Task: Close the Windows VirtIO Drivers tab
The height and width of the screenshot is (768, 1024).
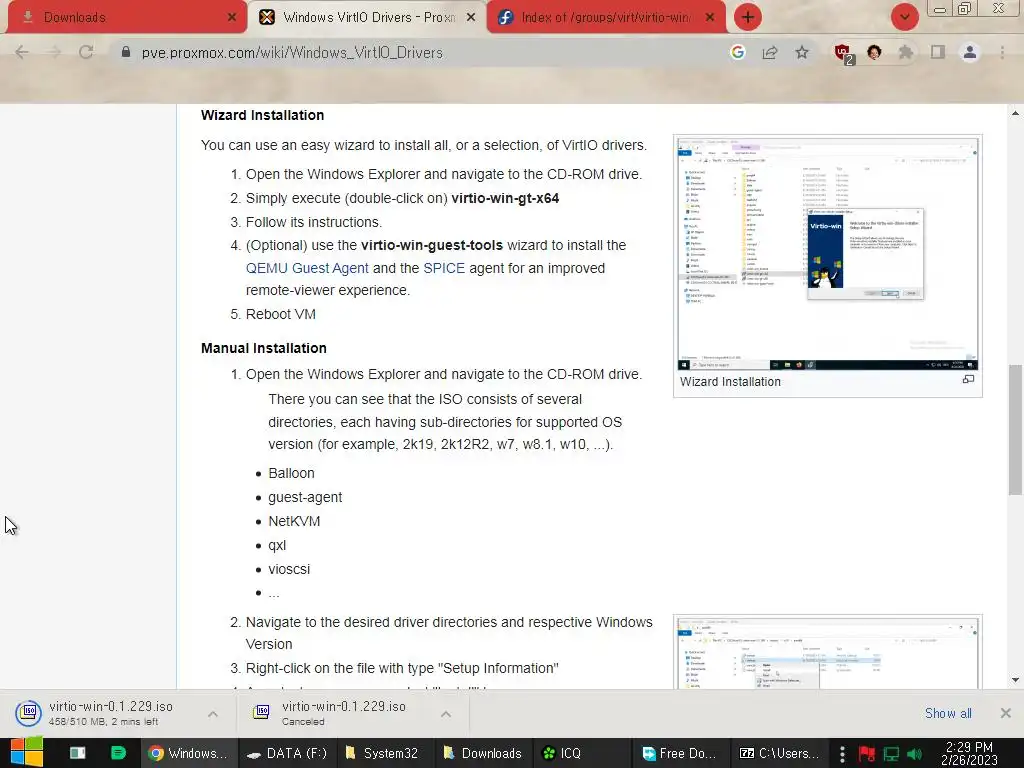Action: point(471,18)
